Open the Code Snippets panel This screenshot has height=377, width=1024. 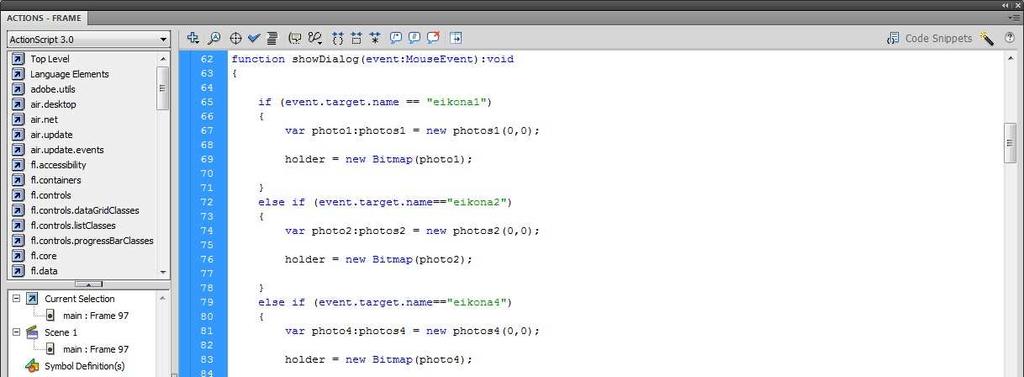[x=929, y=39]
